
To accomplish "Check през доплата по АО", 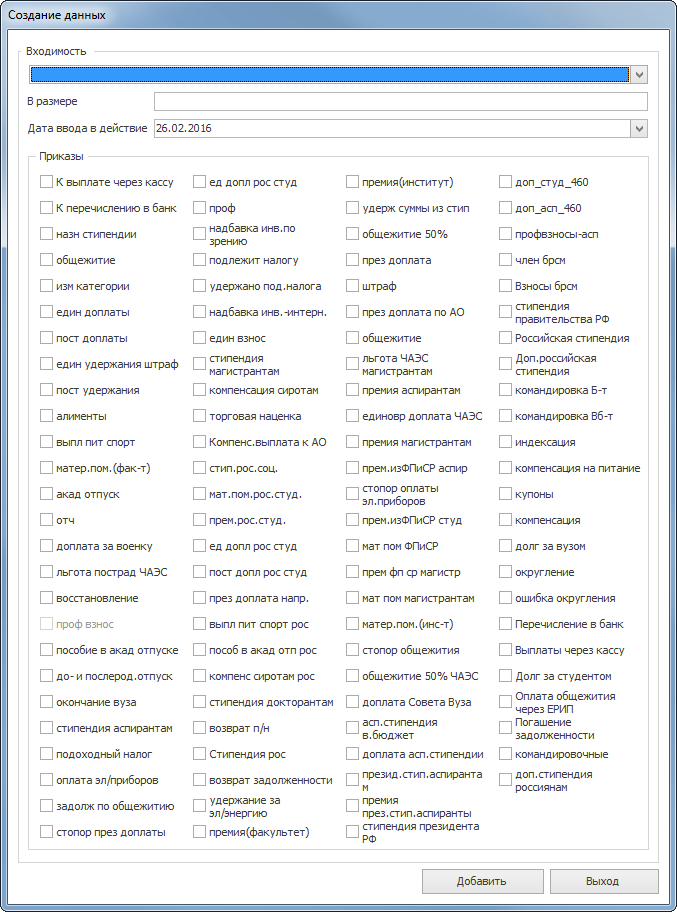I will coord(352,312).
